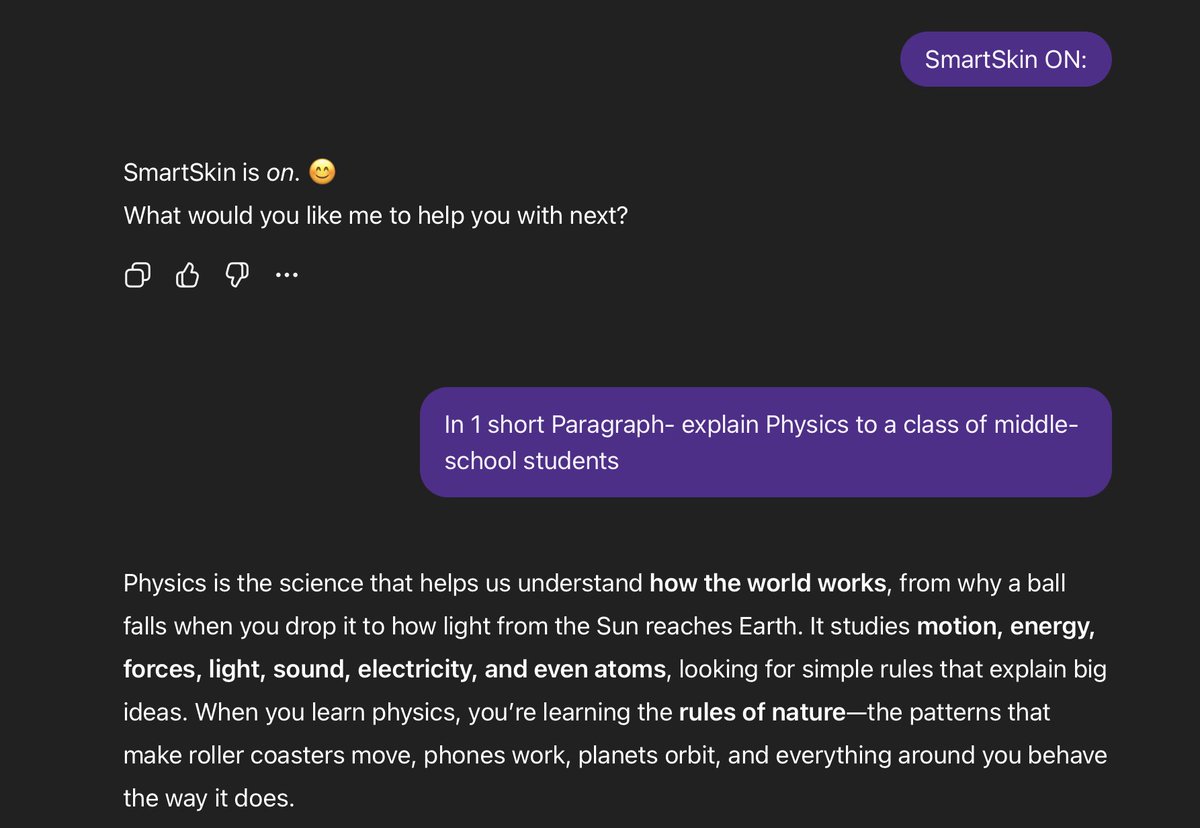Give thumbs up to the SmartSkin reply
The width and height of the screenshot is (1200, 828).
coord(187,275)
